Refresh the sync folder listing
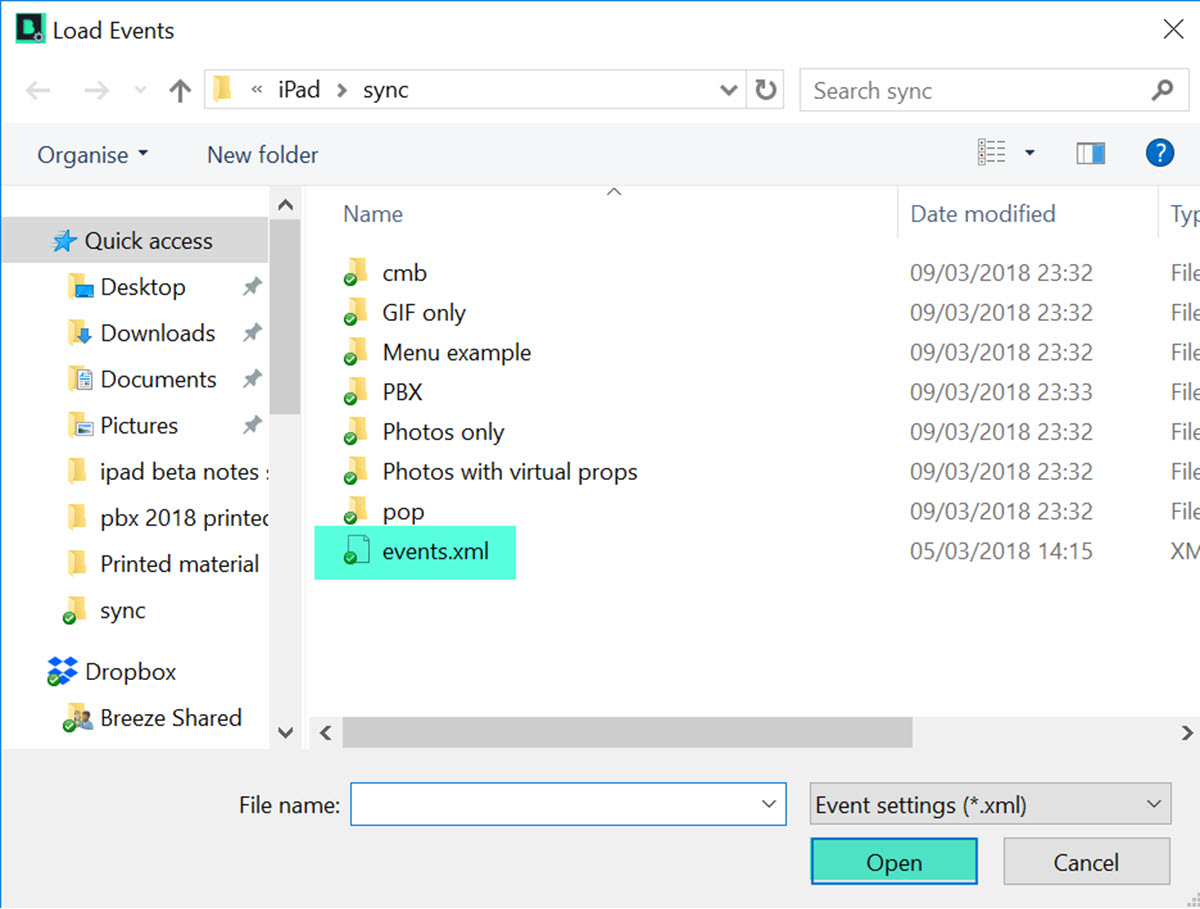 coord(765,91)
